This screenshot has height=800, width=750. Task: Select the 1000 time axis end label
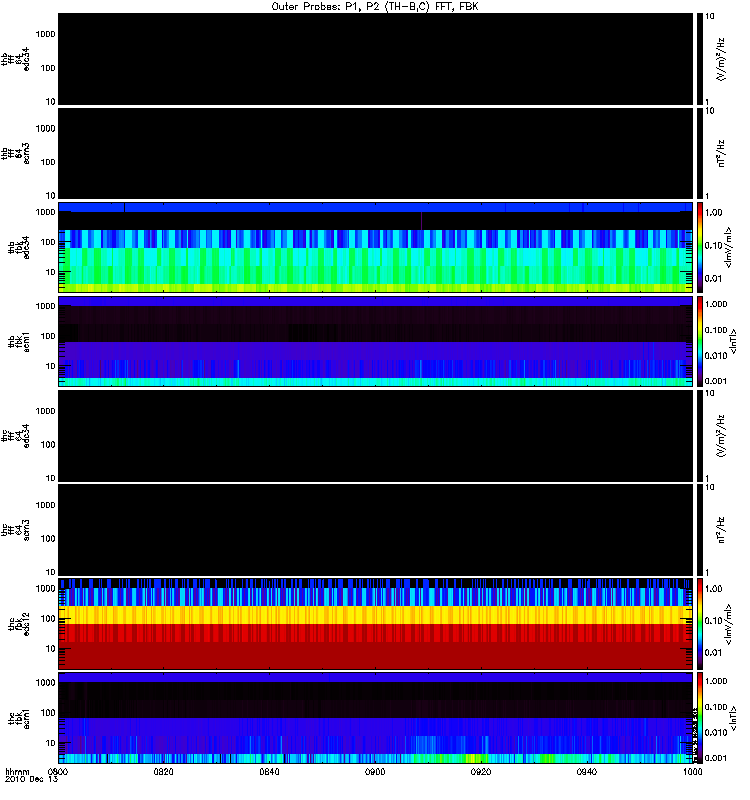(692, 771)
